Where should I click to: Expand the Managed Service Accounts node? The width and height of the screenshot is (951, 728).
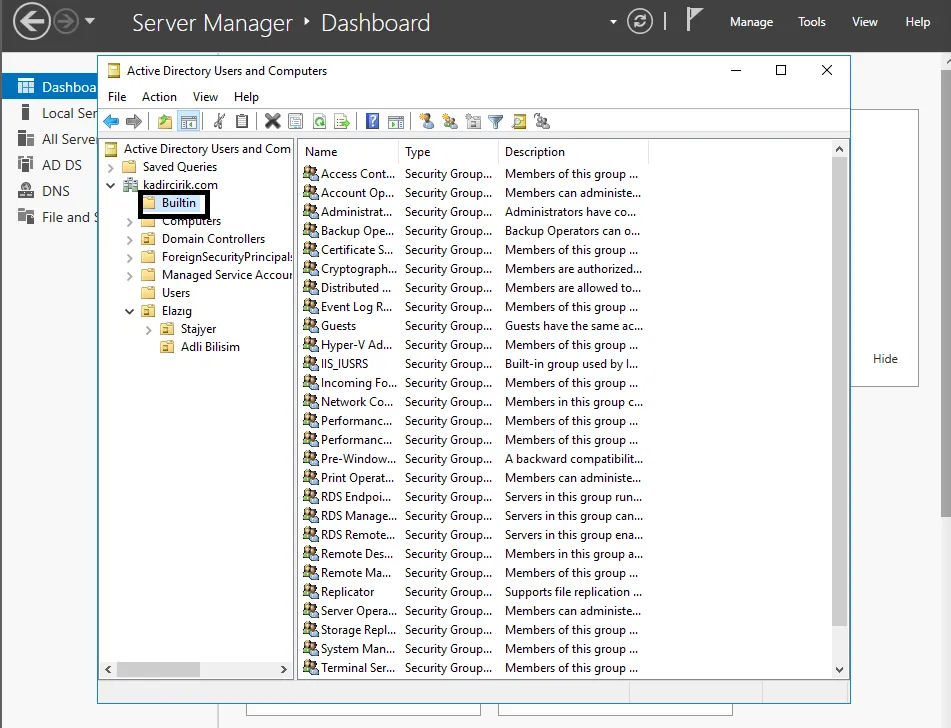click(129, 276)
